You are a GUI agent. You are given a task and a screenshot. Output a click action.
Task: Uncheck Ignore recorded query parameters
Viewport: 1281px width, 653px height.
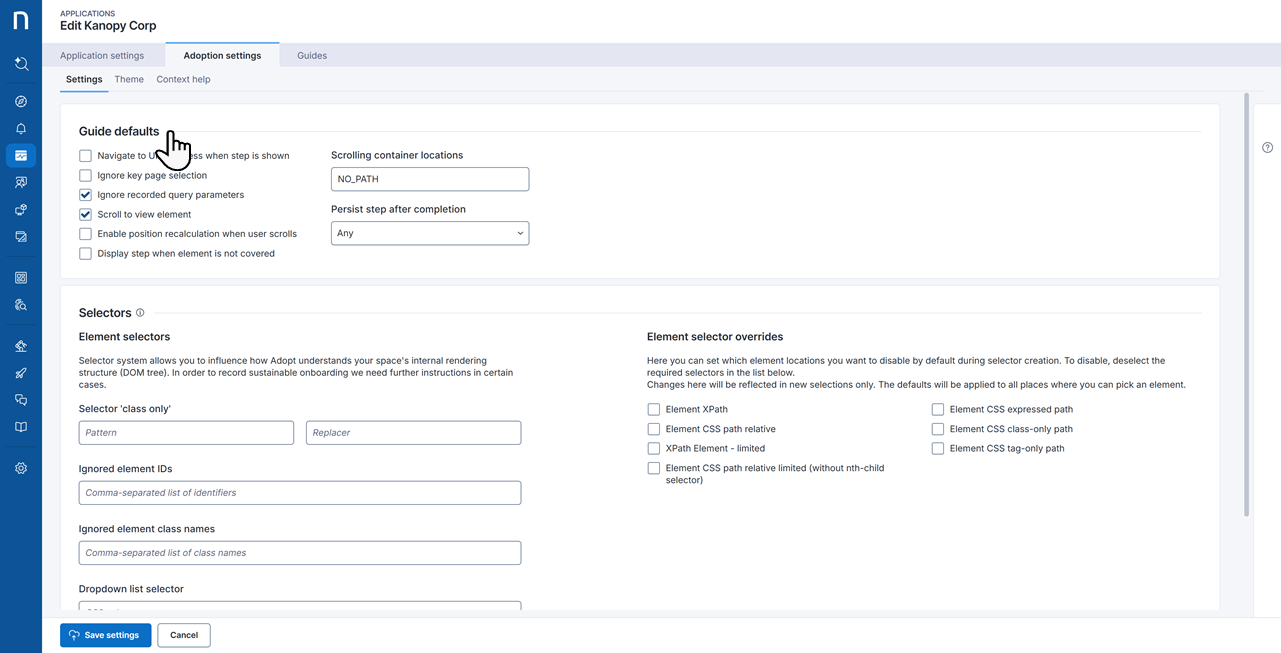coord(85,195)
